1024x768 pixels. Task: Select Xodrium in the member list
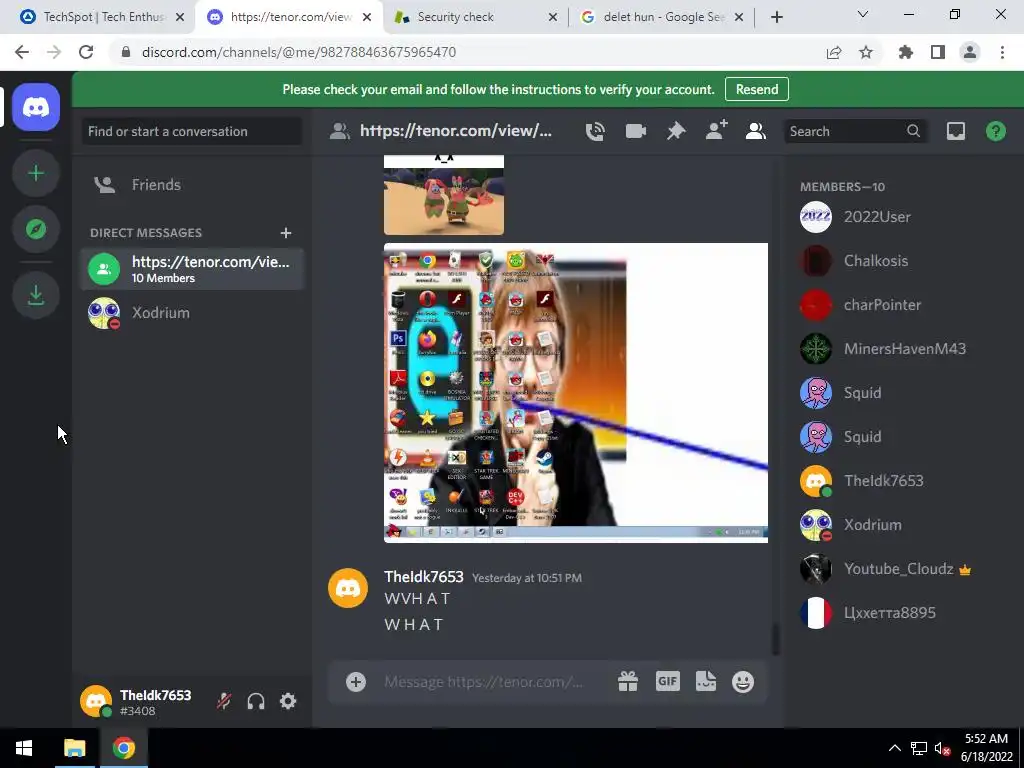(903, 525)
